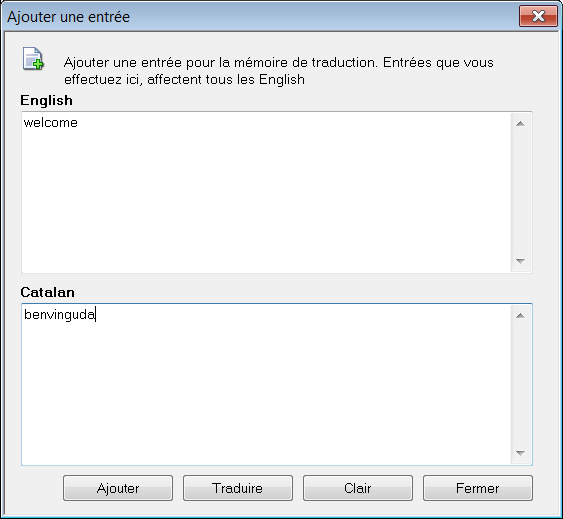Close the Ajouter une entrée dialog with X
563x519 pixels.
538,16
